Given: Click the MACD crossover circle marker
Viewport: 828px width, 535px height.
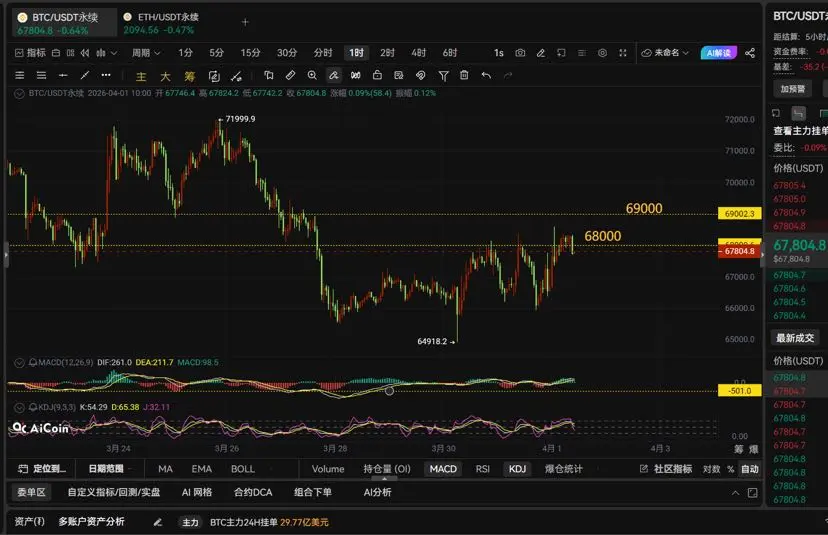Looking at the screenshot, I should [x=389, y=391].
